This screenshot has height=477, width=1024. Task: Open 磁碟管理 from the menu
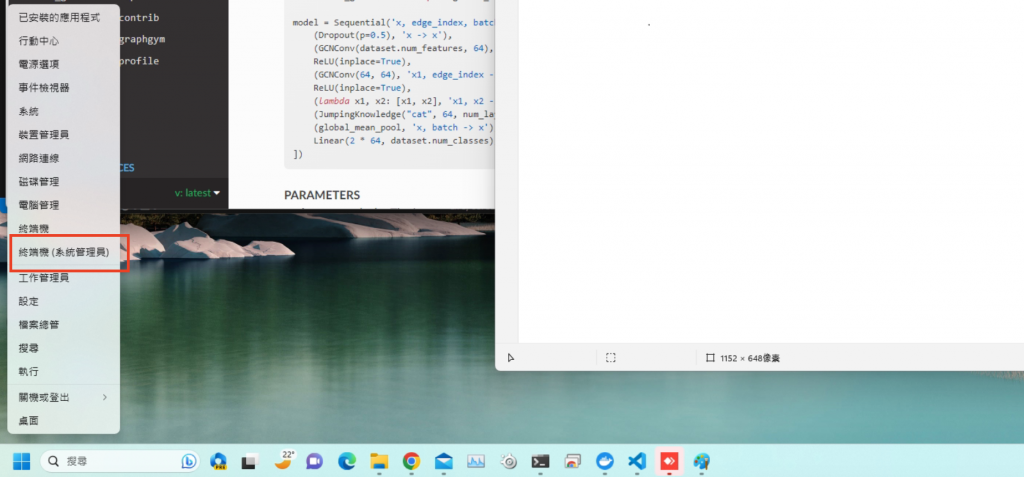[x=63, y=182]
